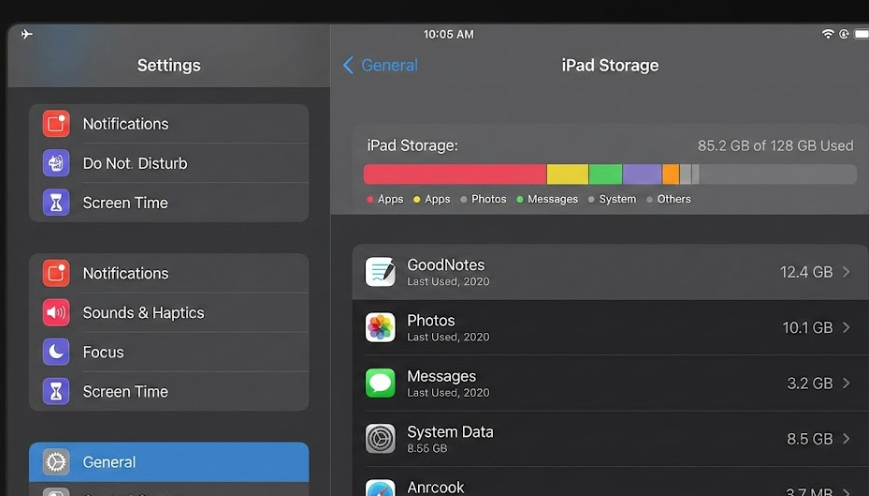
Task: Tap the orientation lock status icon
Action: [x=844, y=34]
